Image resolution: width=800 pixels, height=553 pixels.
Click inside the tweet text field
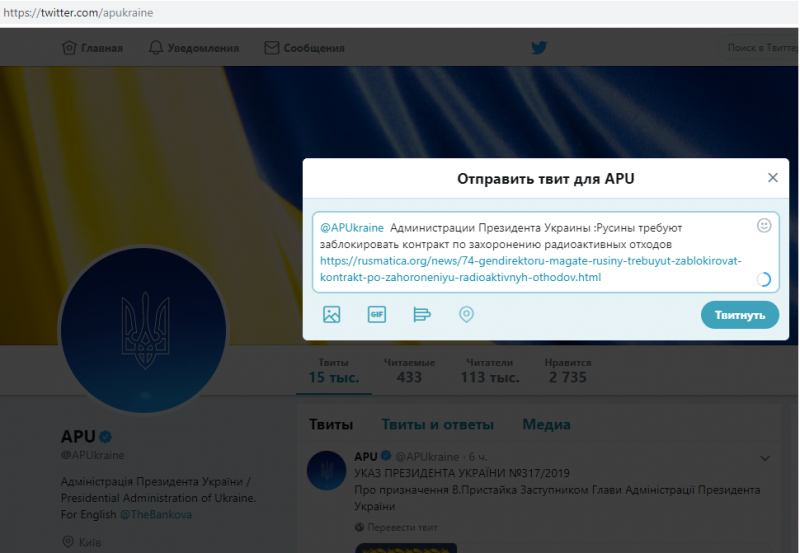click(x=545, y=252)
